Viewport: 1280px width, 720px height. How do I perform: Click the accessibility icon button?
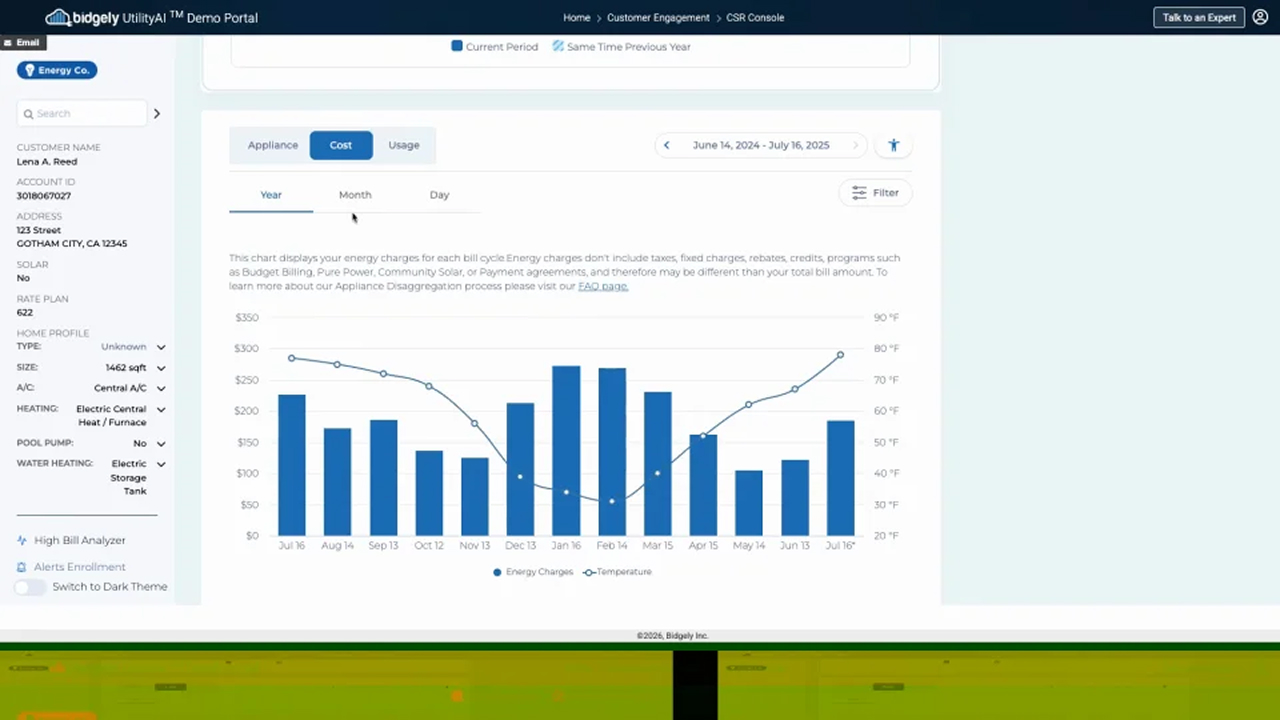click(894, 145)
